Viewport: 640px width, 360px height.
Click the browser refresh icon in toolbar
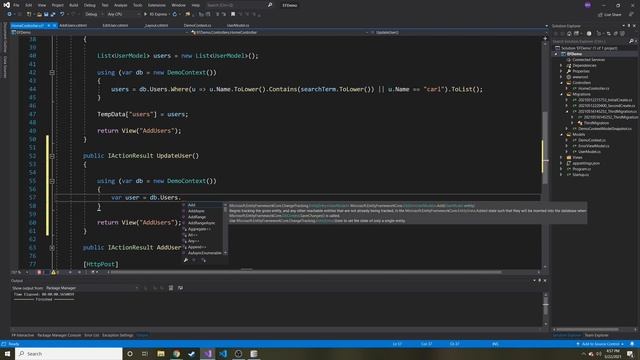click(x=175, y=14)
